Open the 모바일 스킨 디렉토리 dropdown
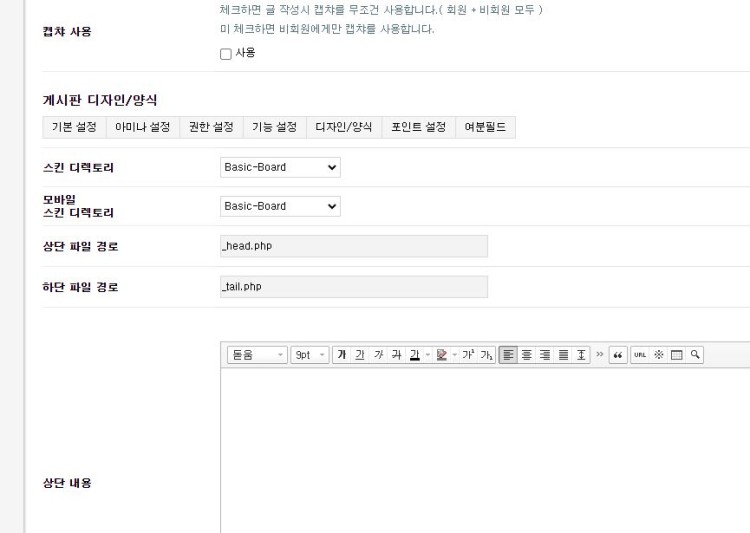Screen dimensions: 750x533 click(280, 206)
